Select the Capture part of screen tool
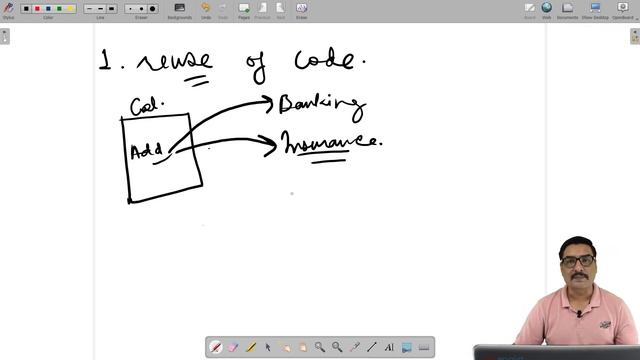Image resolution: width=640 pixels, height=360 pixels. (x=407, y=347)
